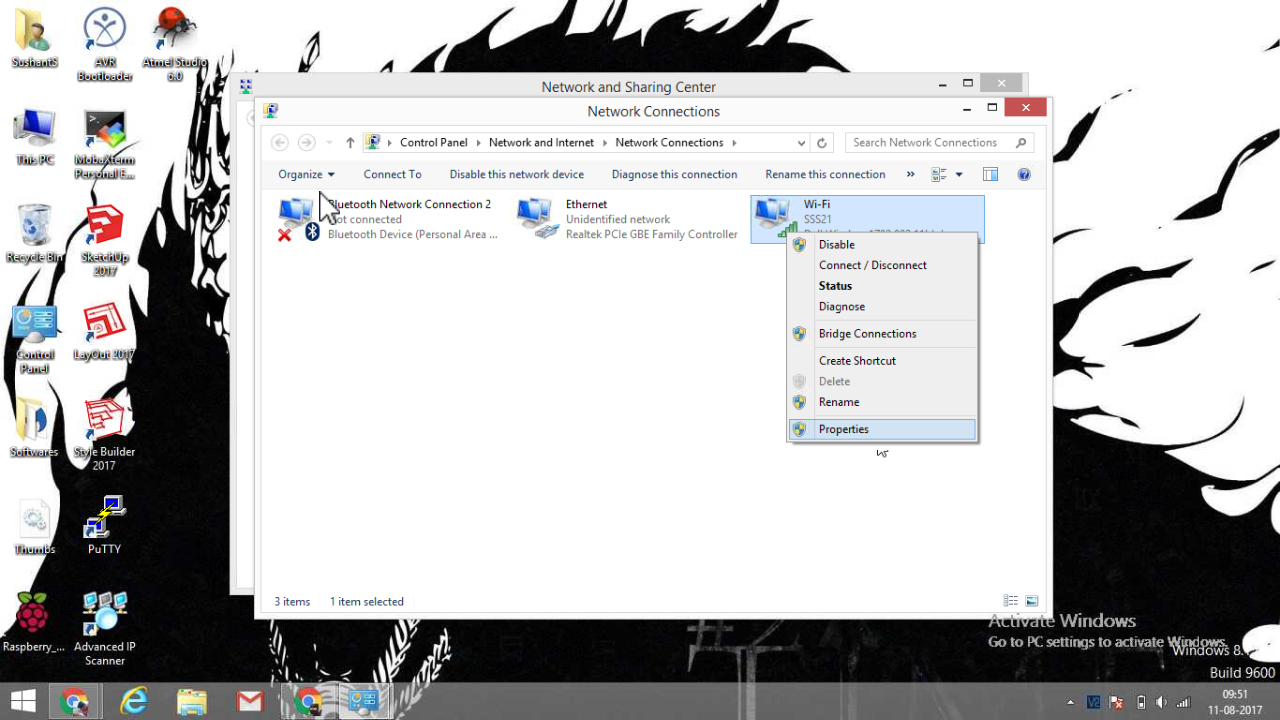Screen dimensions: 1280x720
Task: Launch PuTTY desktop shortcut
Action: [104, 526]
